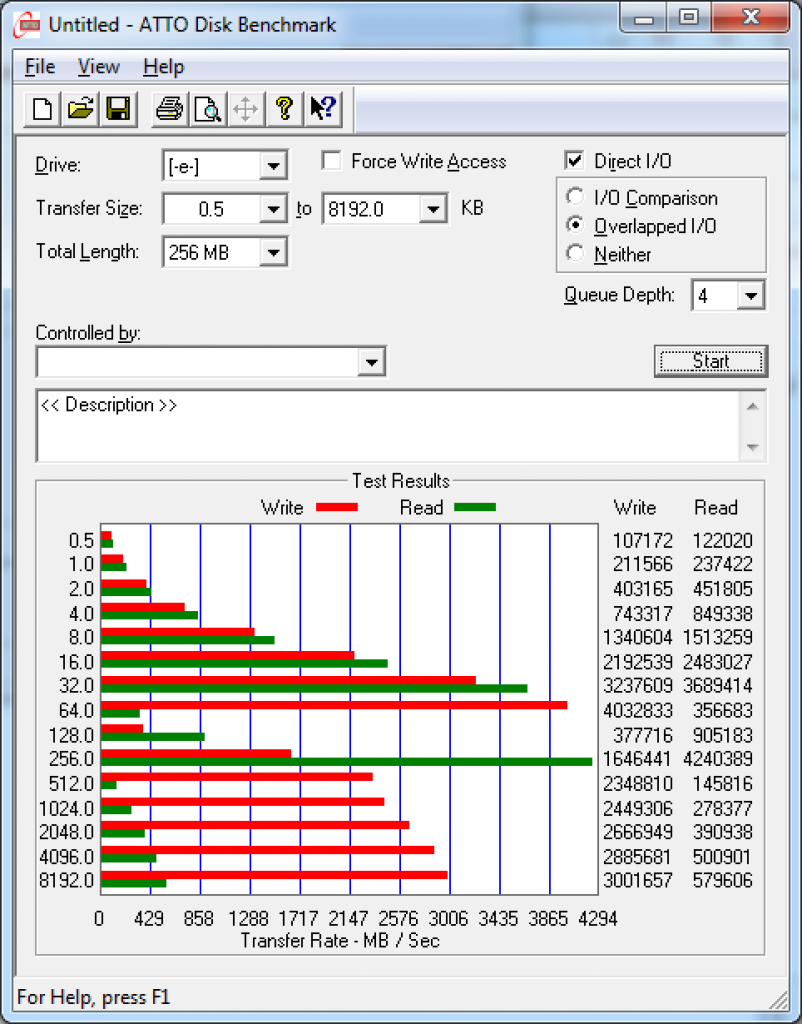Click read value 579606
Image resolution: width=802 pixels, height=1024 pixels.
(x=722, y=880)
